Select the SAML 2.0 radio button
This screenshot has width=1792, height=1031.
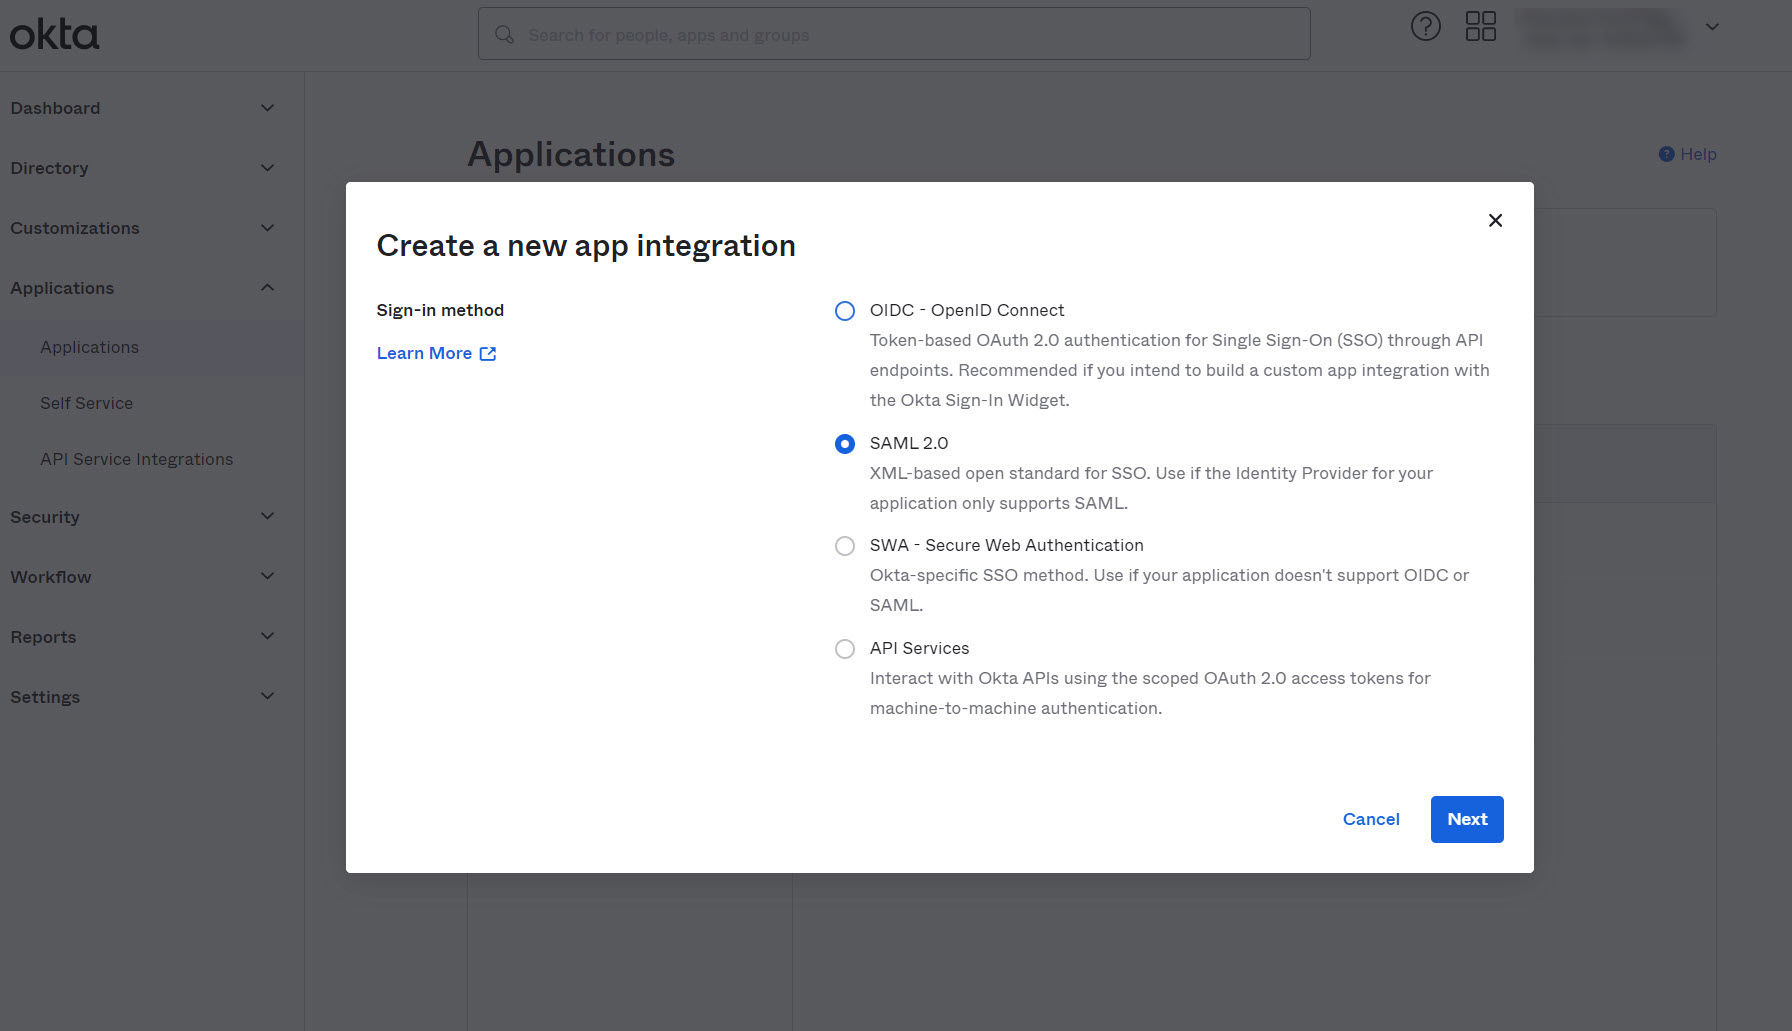click(x=845, y=444)
